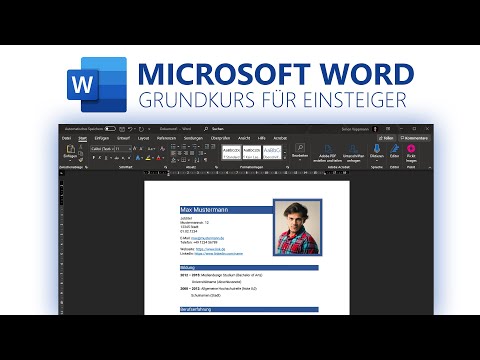Viewport: 480px width, 360px height.
Task: Open the blue Text Effects A icon
Action: [138, 158]
